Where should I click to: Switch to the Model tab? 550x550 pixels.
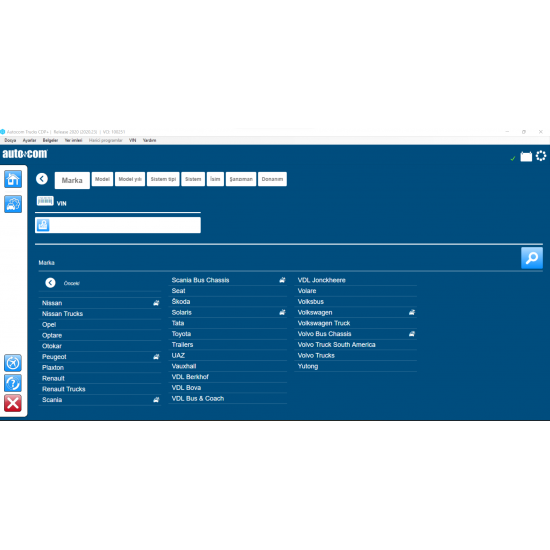(x=102, y=179)
